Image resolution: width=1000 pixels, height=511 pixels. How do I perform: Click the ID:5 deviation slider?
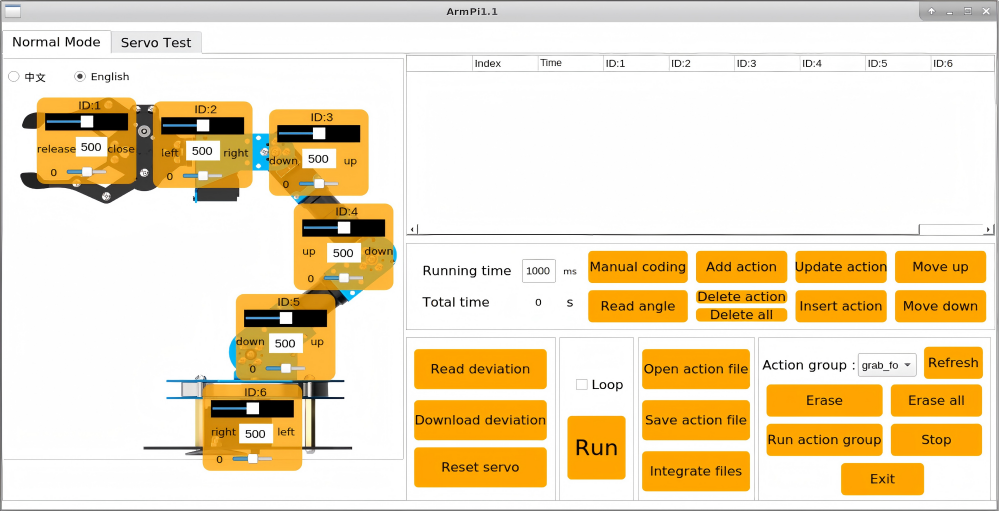click(286, 368)
